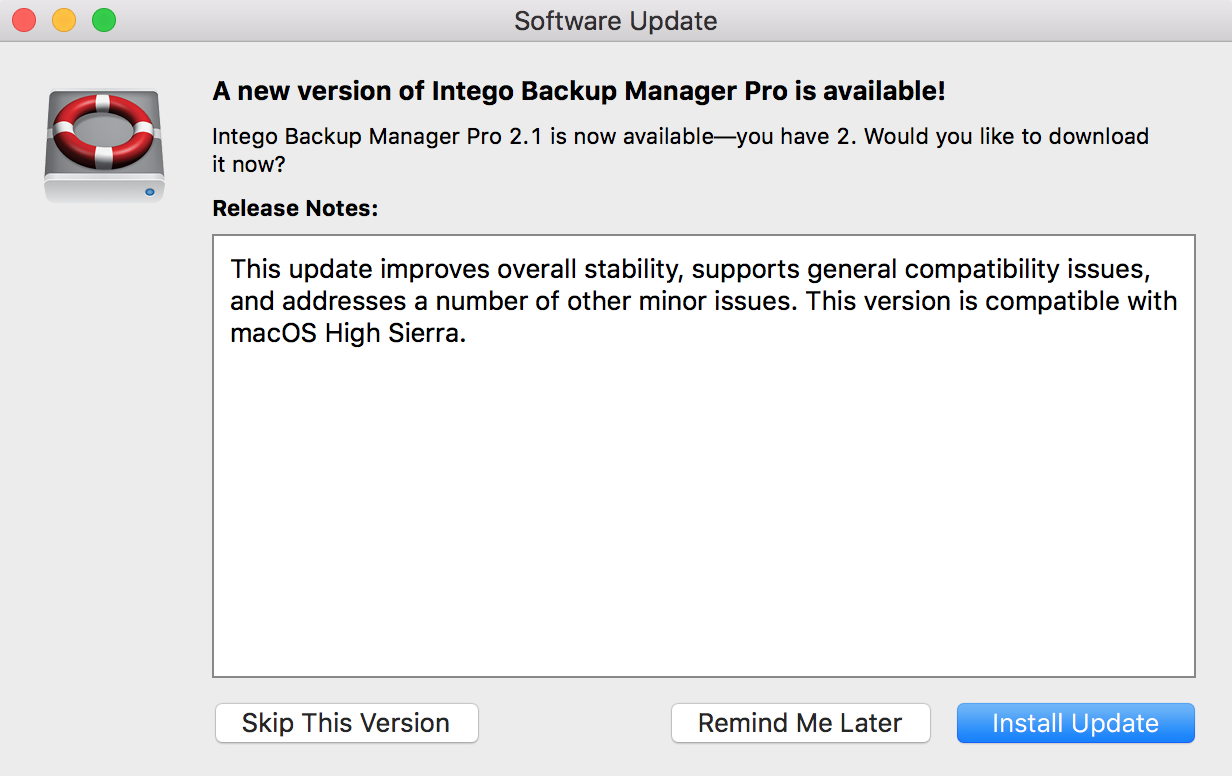Click the 'Release Notes:' label
The width and height of the screenshot is (1232, 776).
click(296, 209)
